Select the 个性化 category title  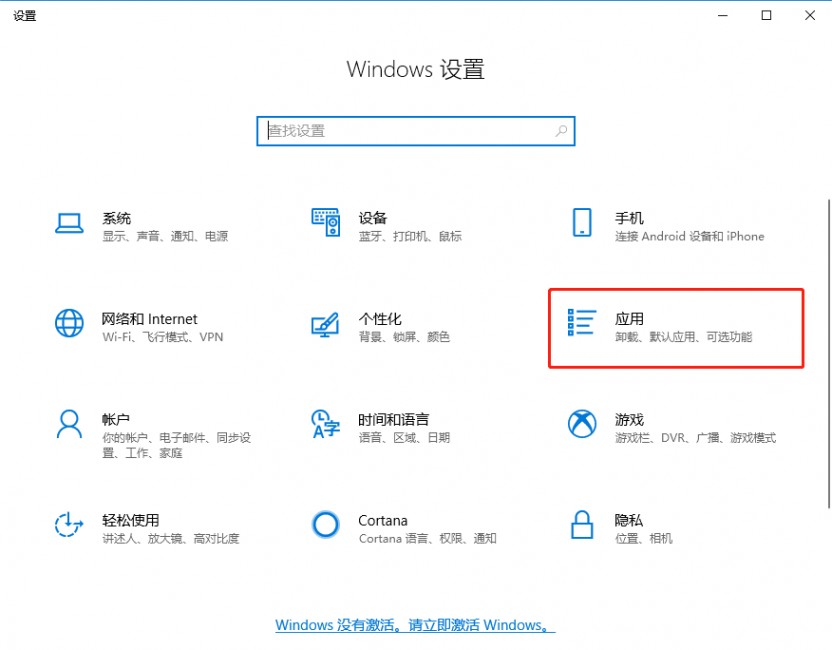coord(380,319)
